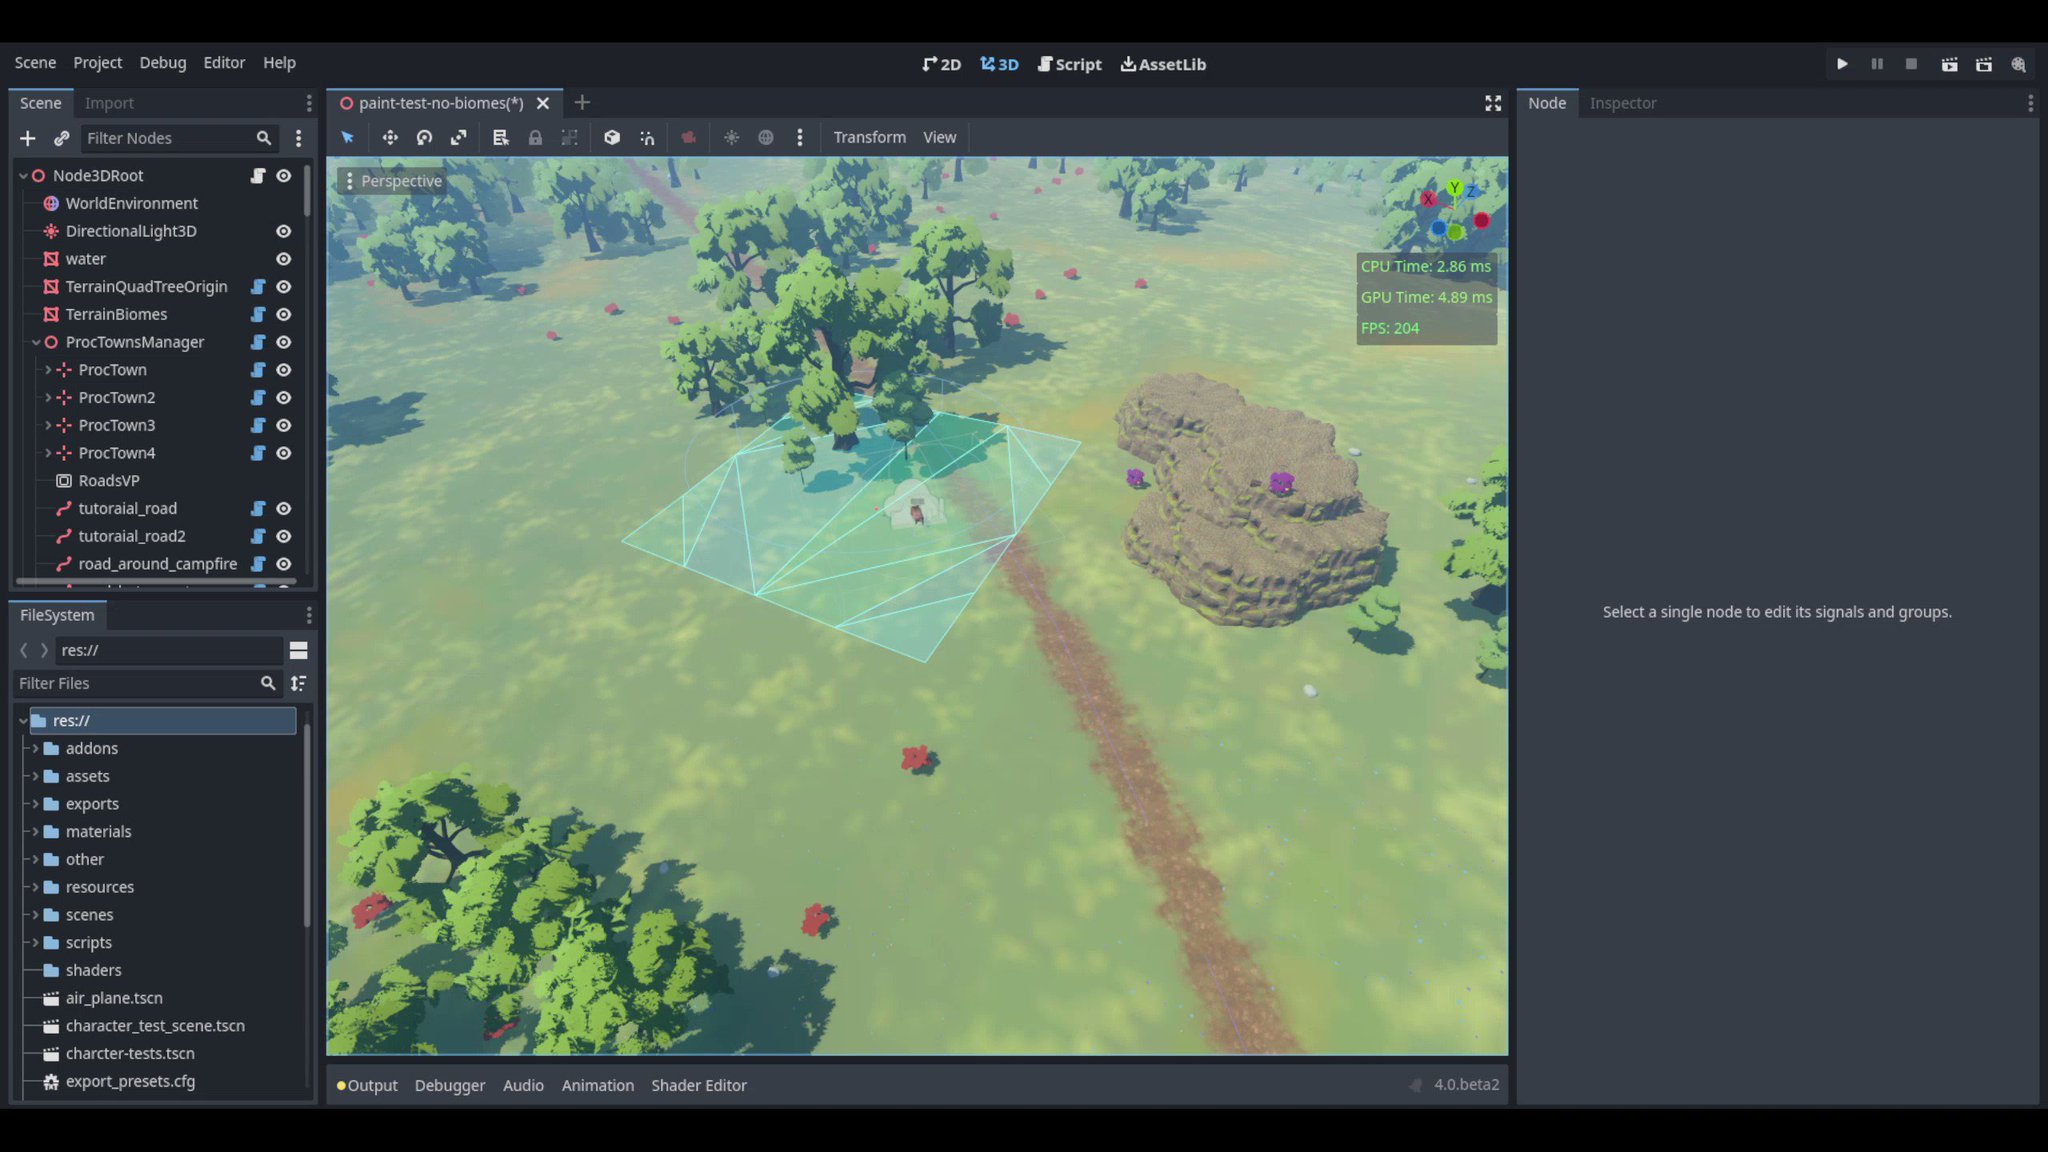Expand the ProcTown2 node
Screen dimensions: 2048x1152
coord(47,397)
